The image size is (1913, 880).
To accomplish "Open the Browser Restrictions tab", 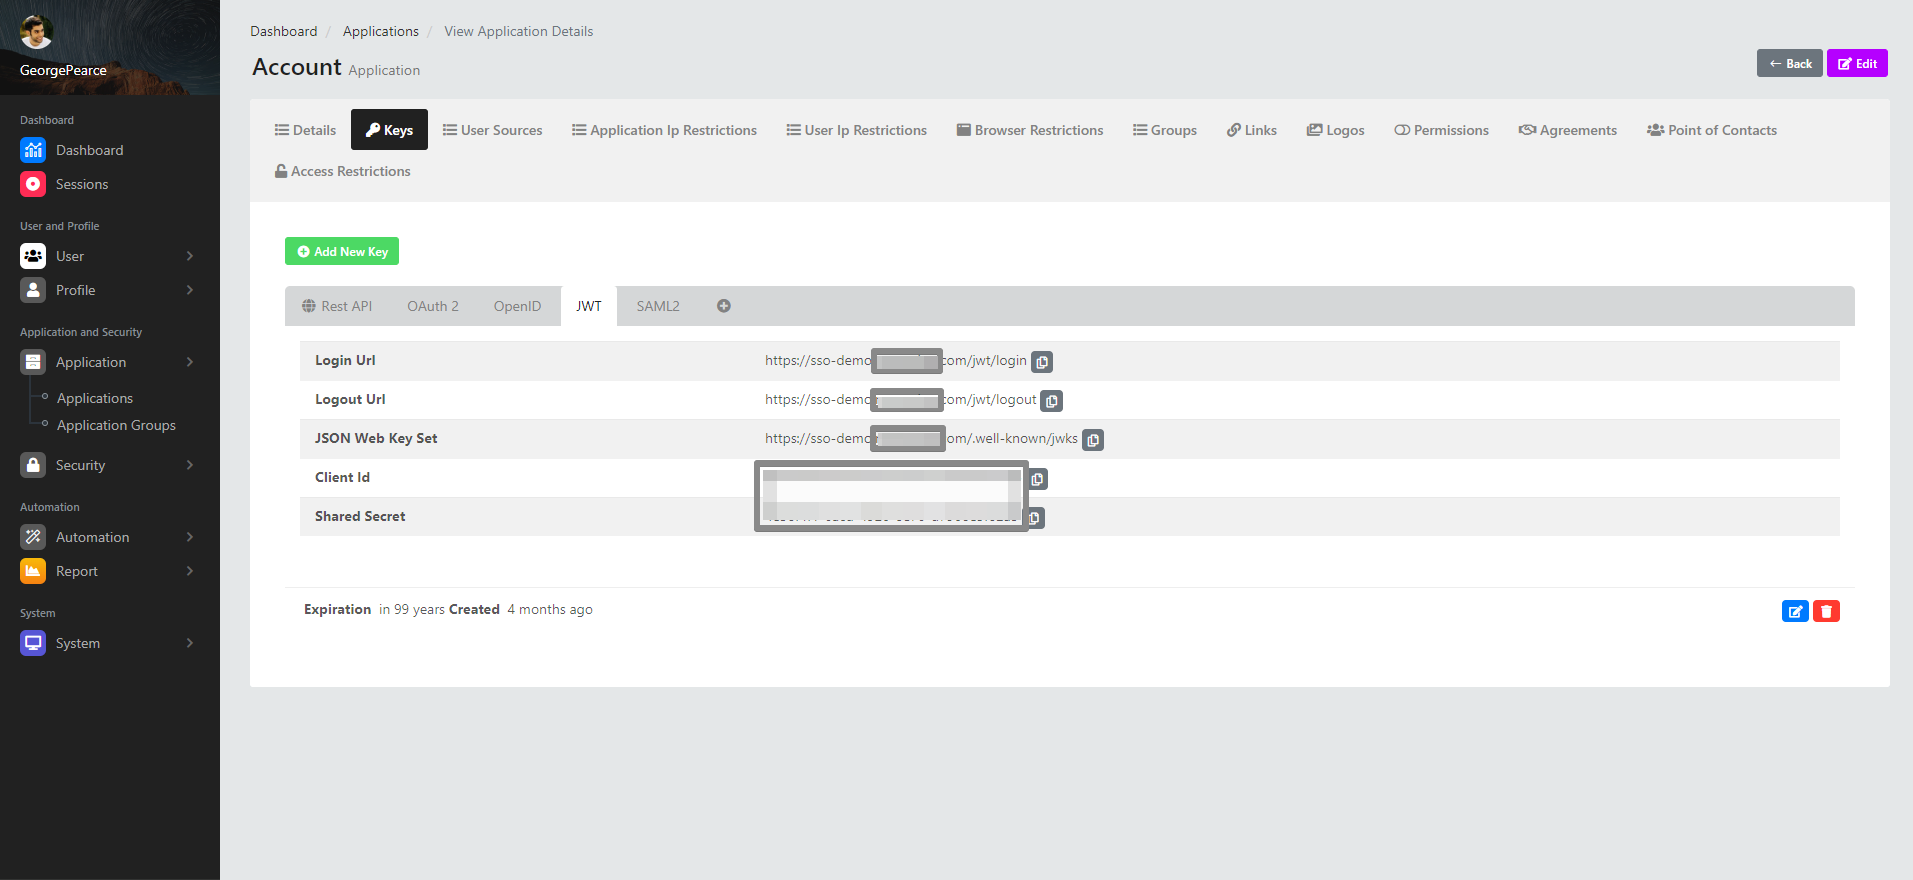I will pyautogui.click(x=1029, y=130).
